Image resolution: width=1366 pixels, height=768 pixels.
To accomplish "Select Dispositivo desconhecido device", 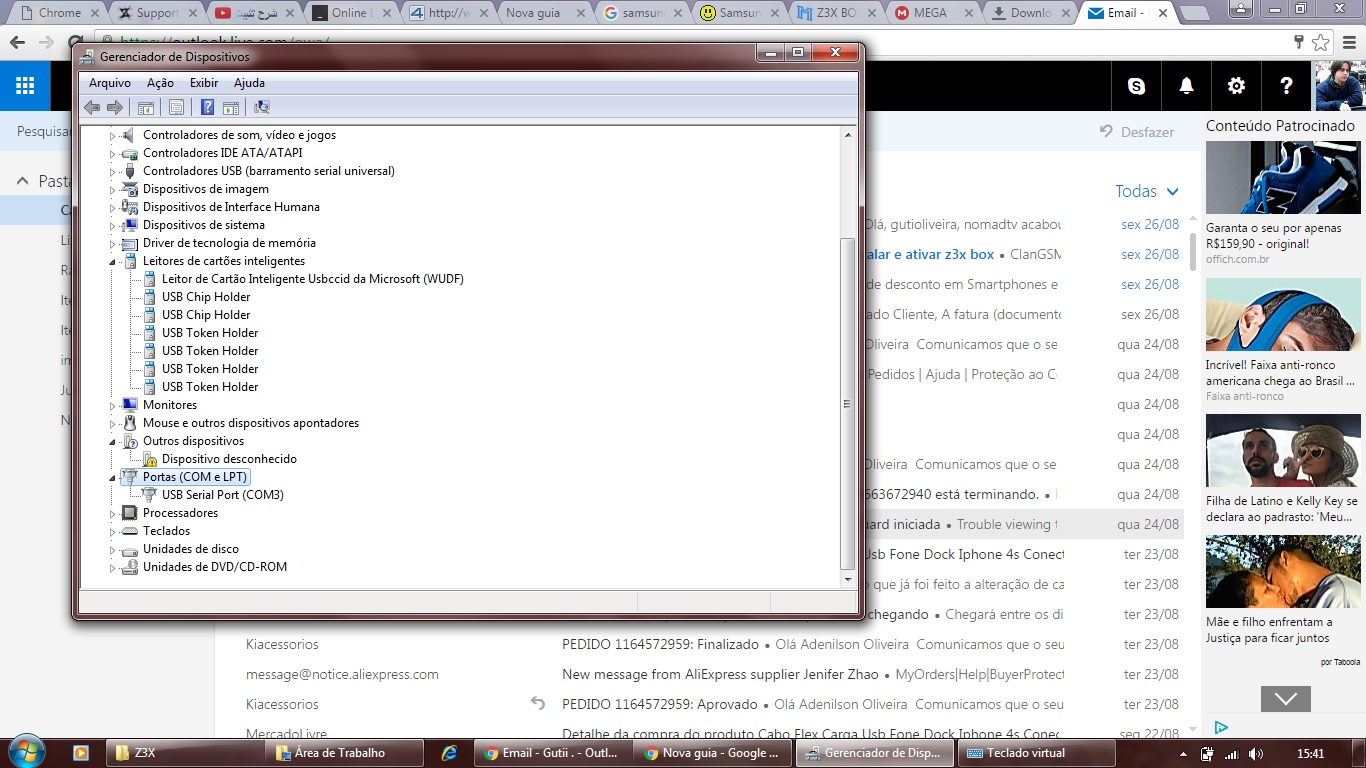I will [x=229, y=459].
